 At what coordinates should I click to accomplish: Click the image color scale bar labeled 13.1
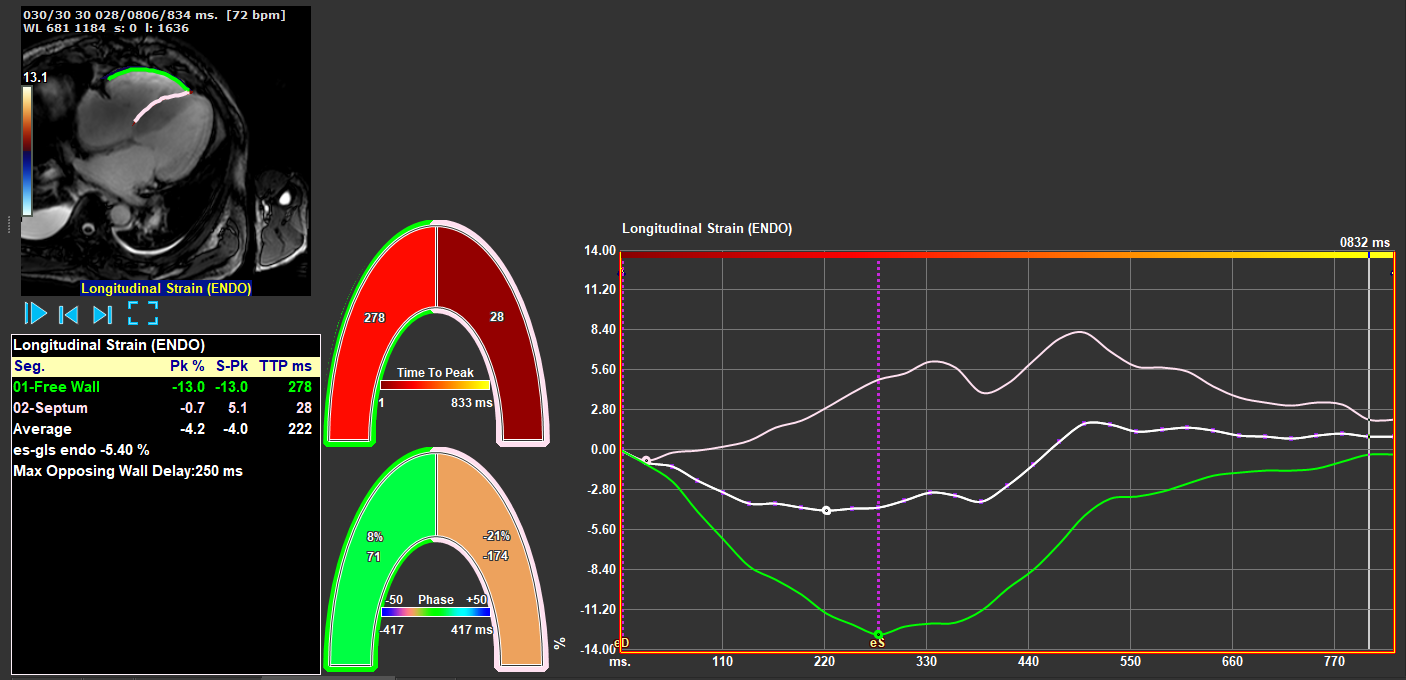pos(27,150)
